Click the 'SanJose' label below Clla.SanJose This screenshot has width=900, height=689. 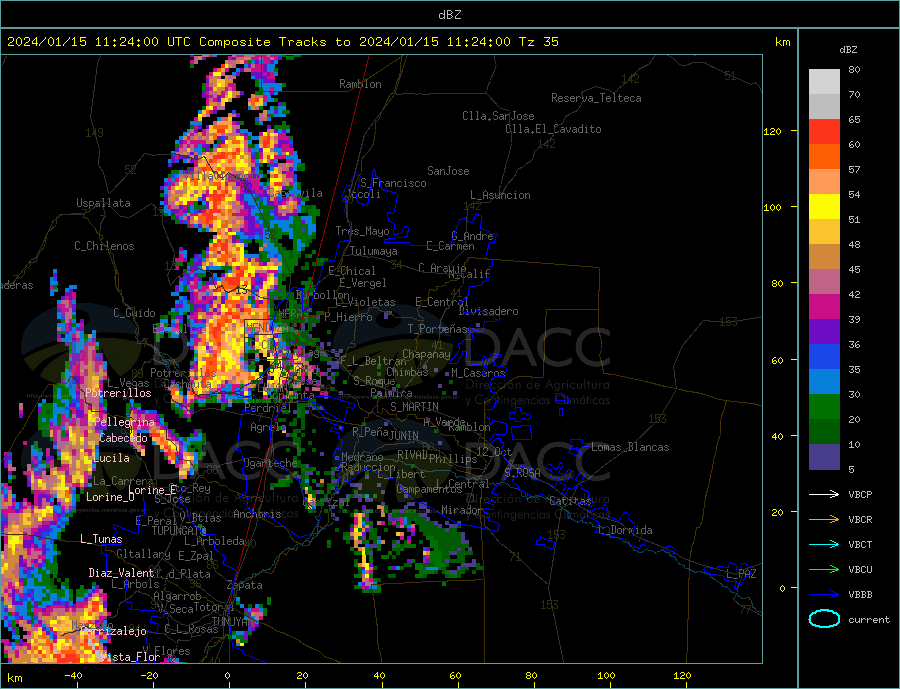coord(448,171)
